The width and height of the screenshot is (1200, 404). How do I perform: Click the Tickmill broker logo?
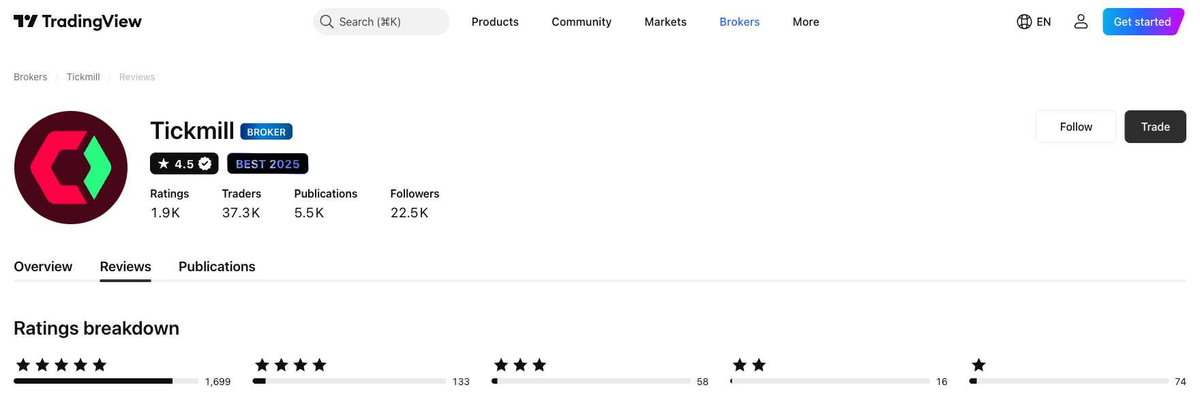(71, 168)
